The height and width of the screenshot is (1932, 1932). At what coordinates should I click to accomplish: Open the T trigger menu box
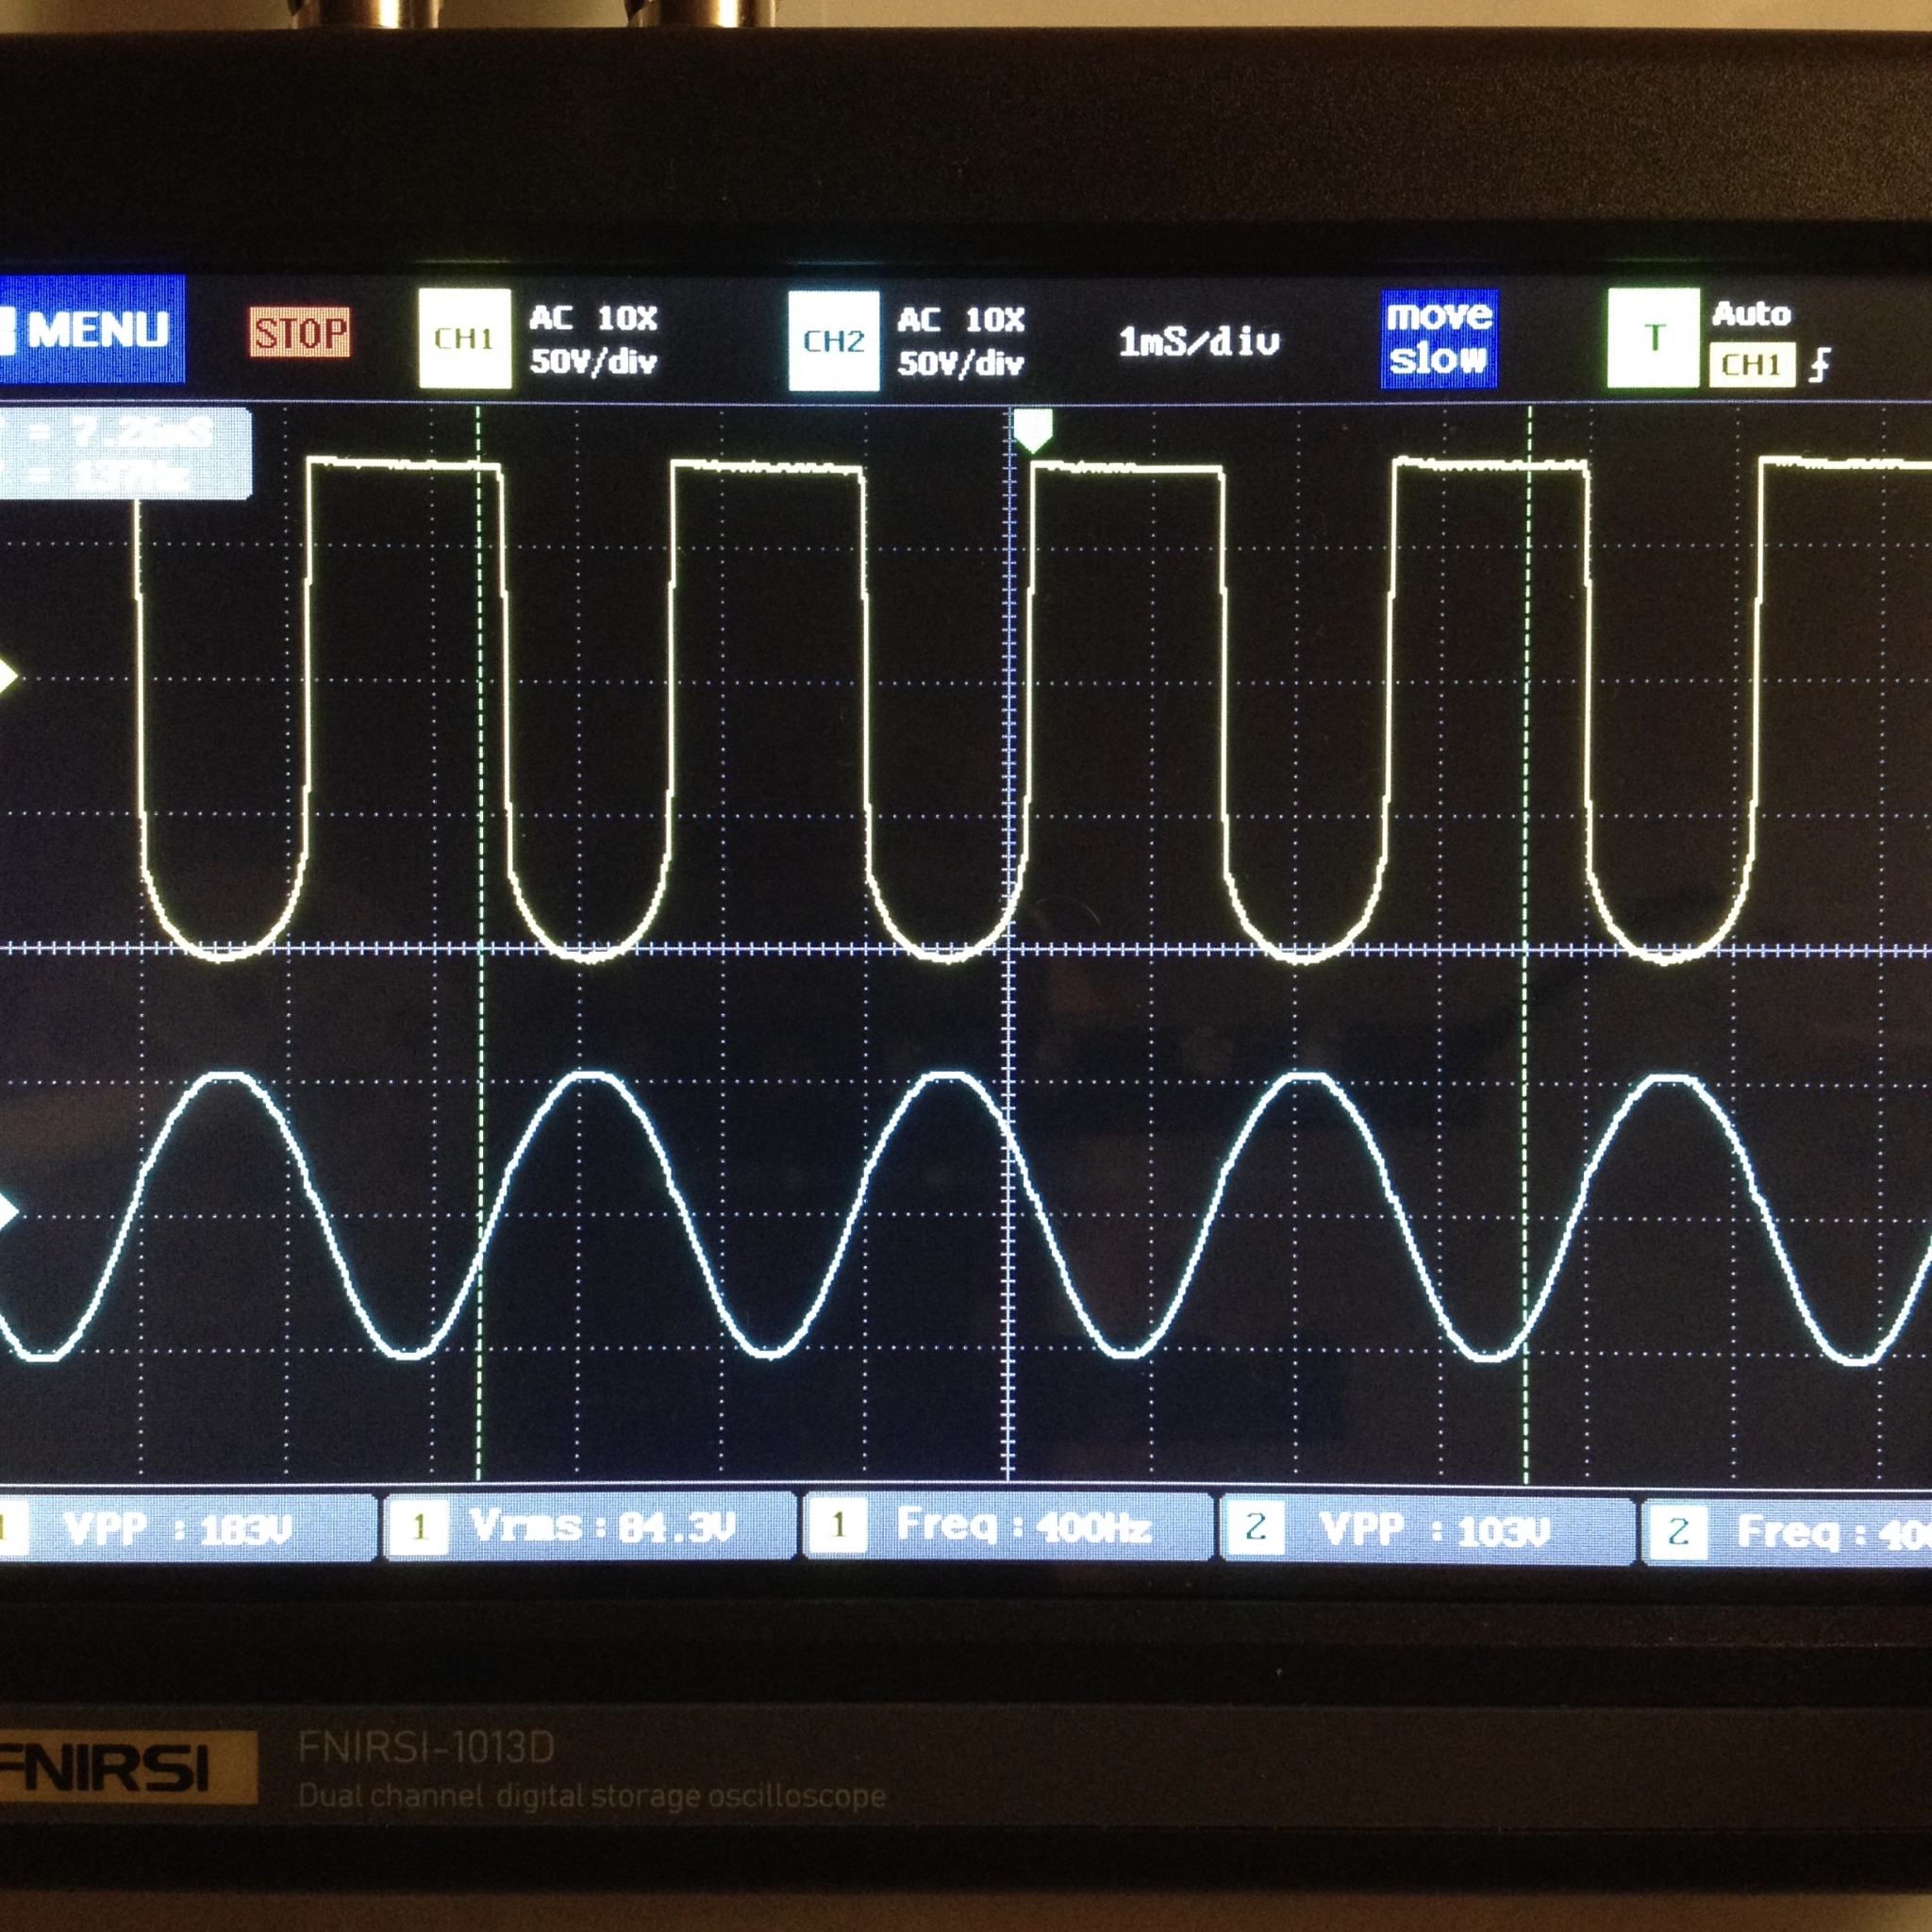(x=1652, y=338)
